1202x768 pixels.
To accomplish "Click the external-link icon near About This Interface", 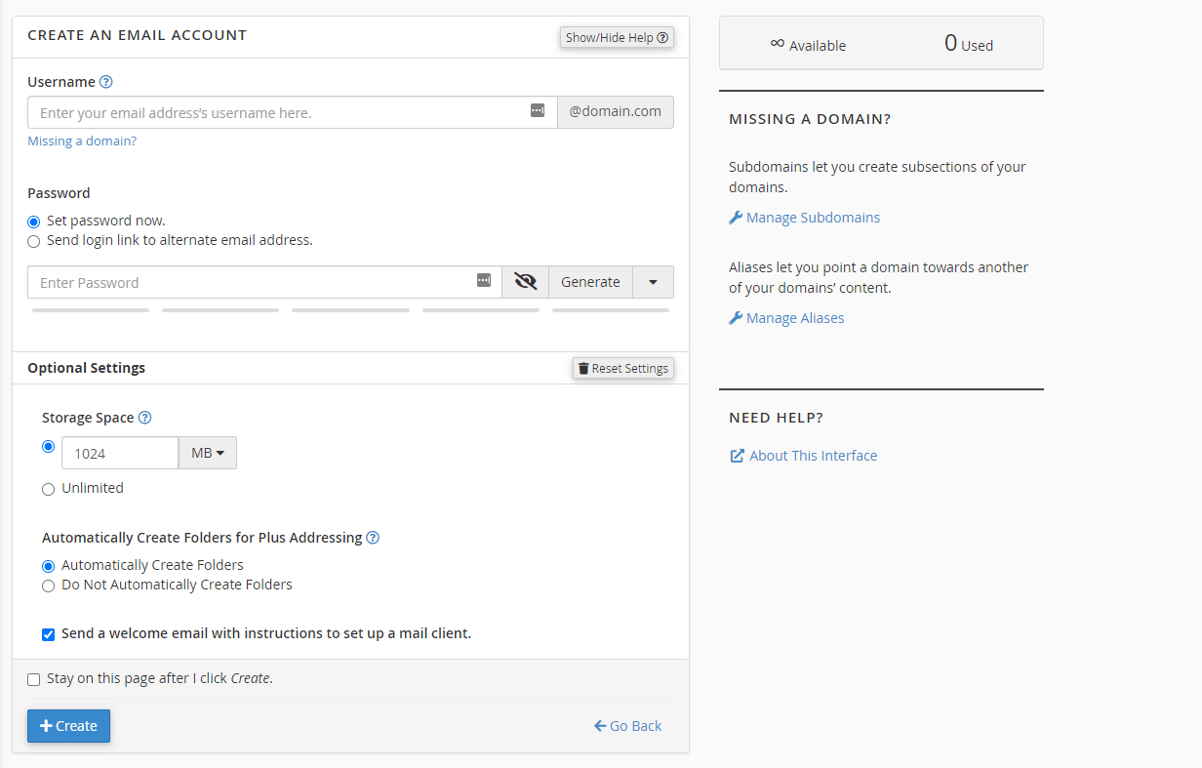I will point(737,455).
